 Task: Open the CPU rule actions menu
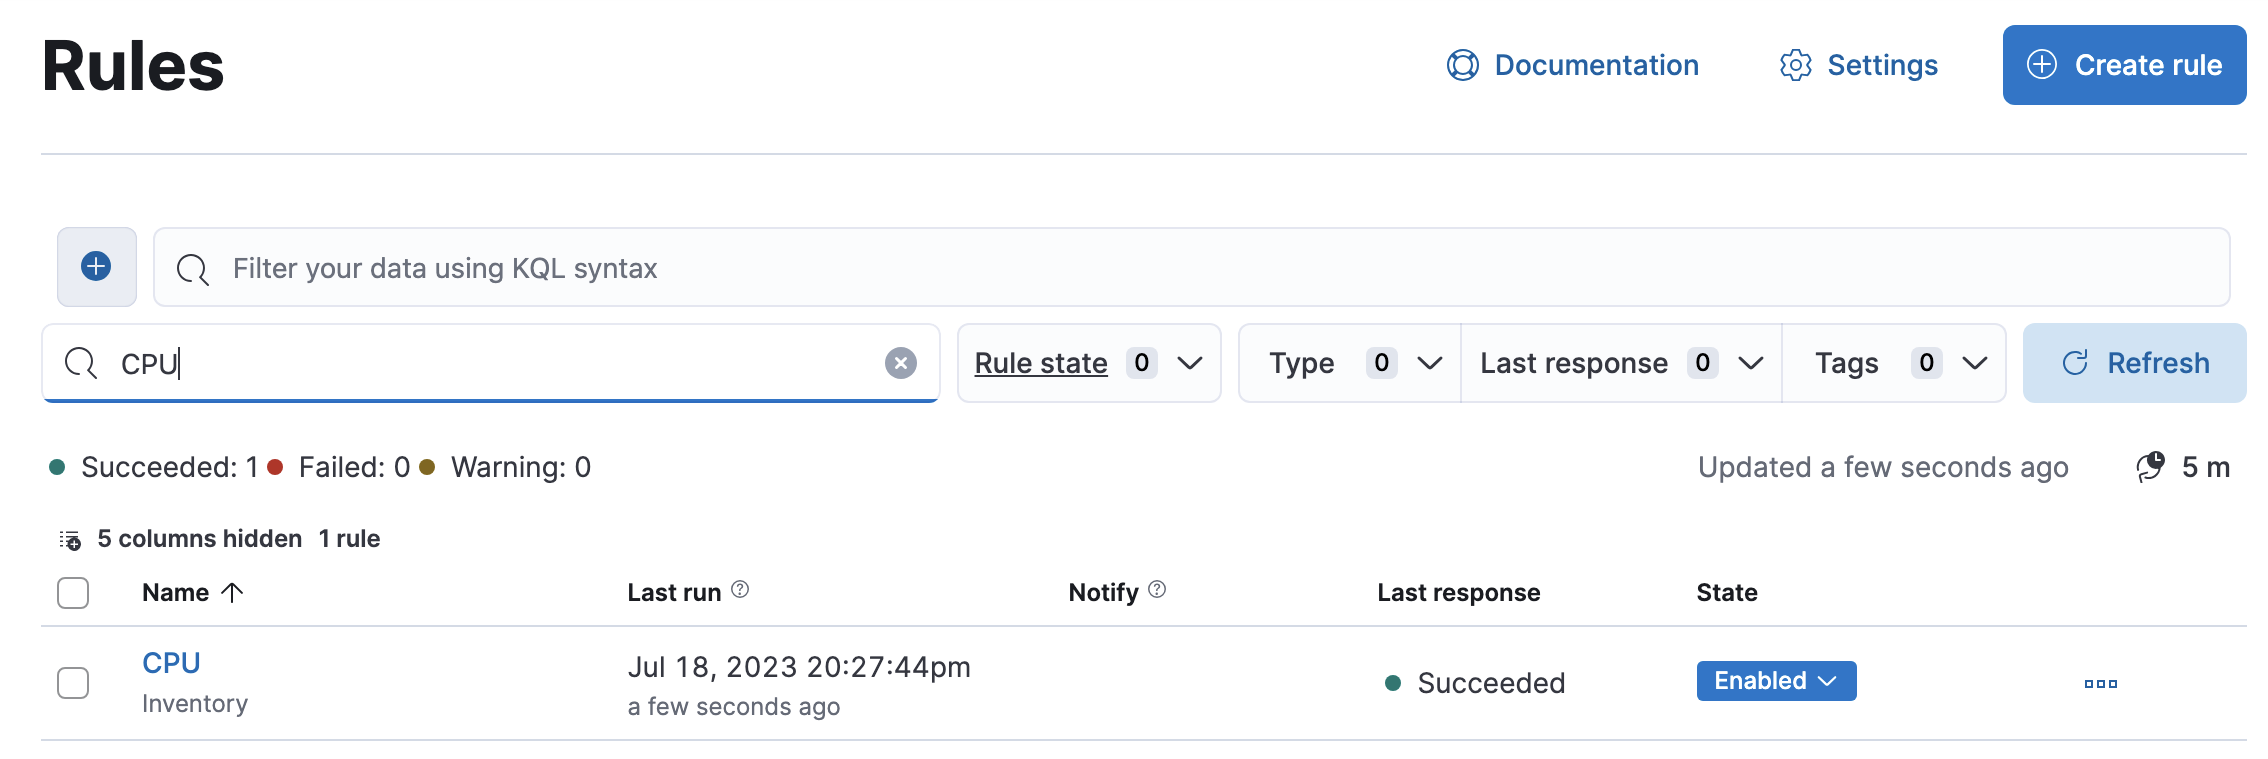[2100, 684]
